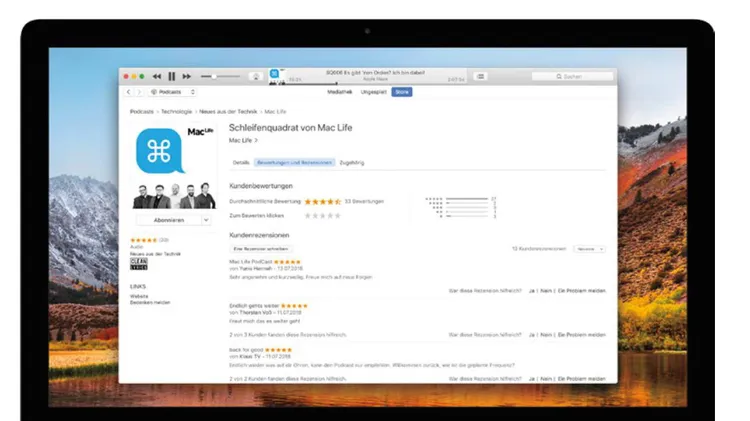
Task: Select the Mac Life PodCast review title
Action: [x=251, y=262]
